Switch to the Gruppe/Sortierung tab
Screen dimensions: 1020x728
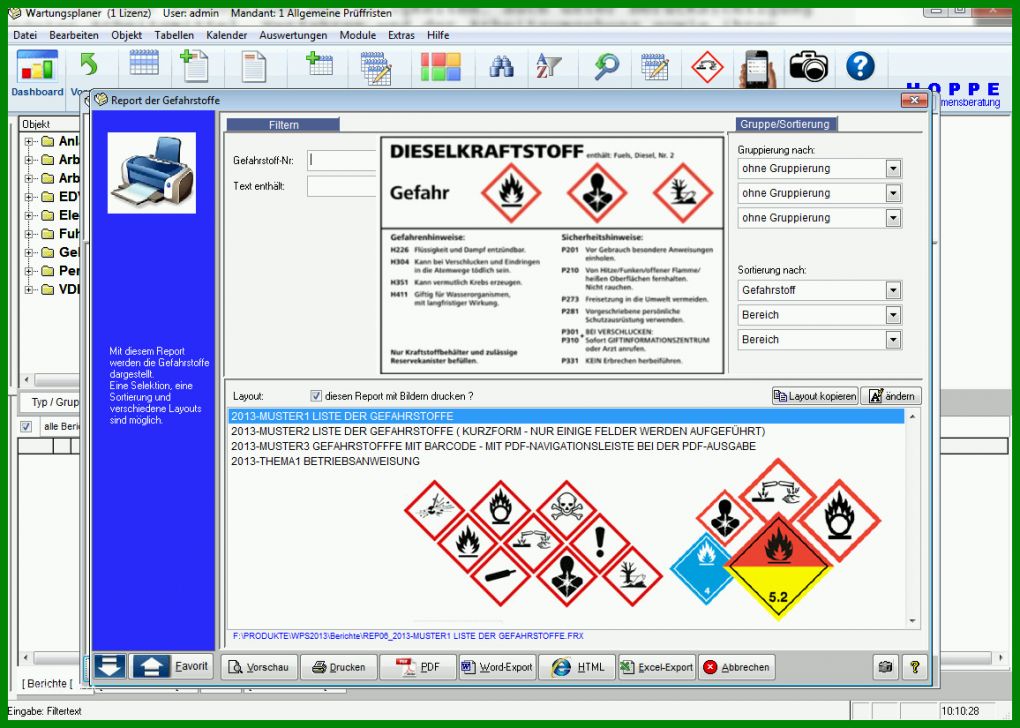point(786,124)
